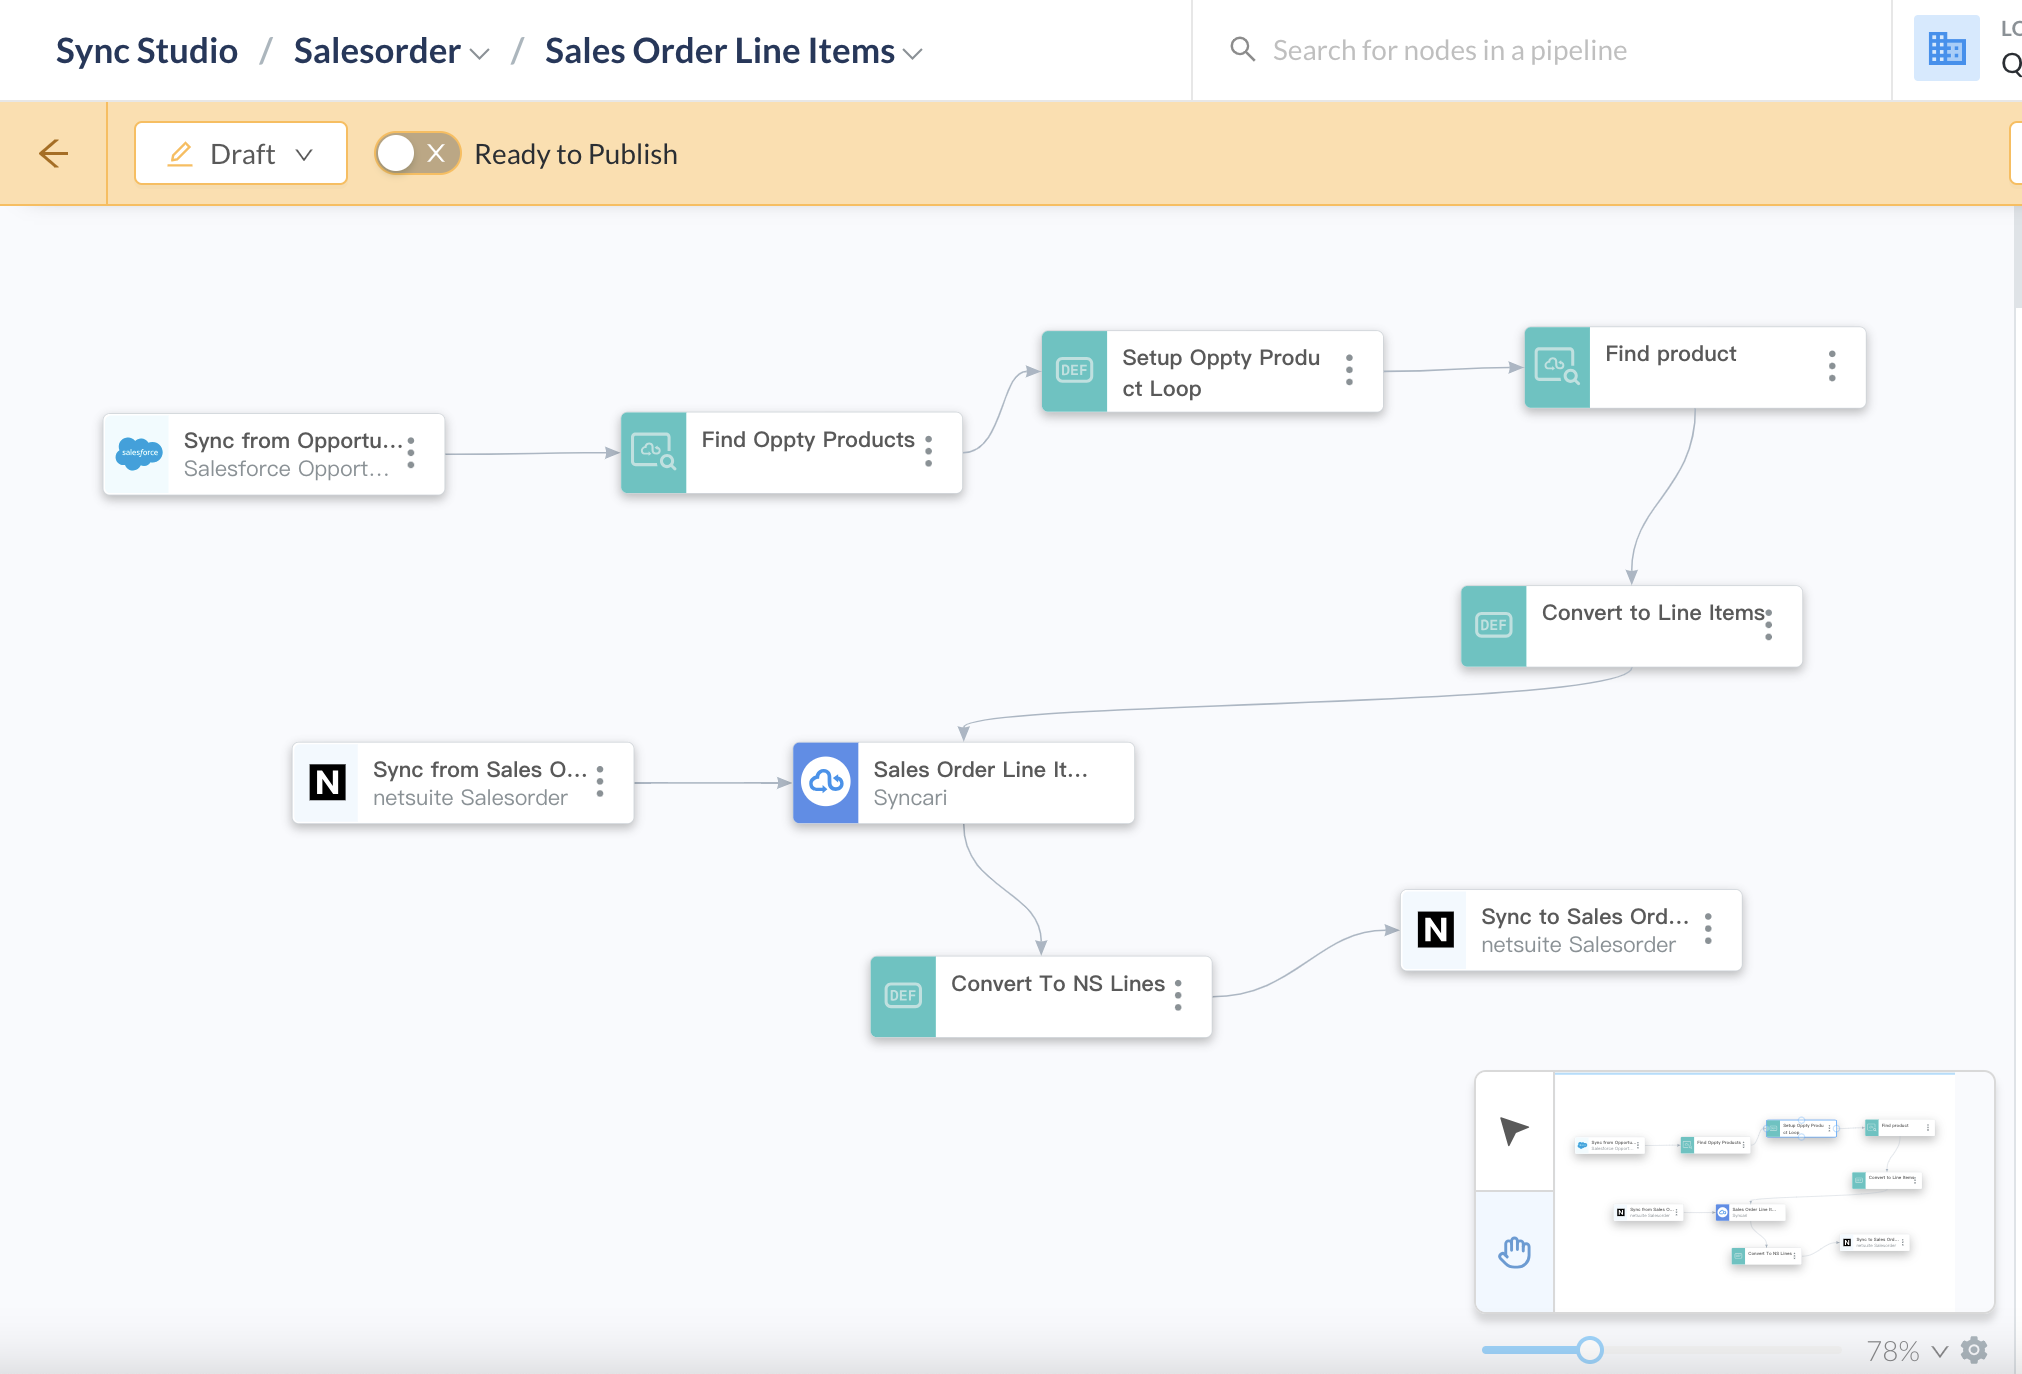Click the Salesforce cloud icon on Sync from Opportunity node
The height and width of the screenshot is (1374, 2022).
[139, 453]
